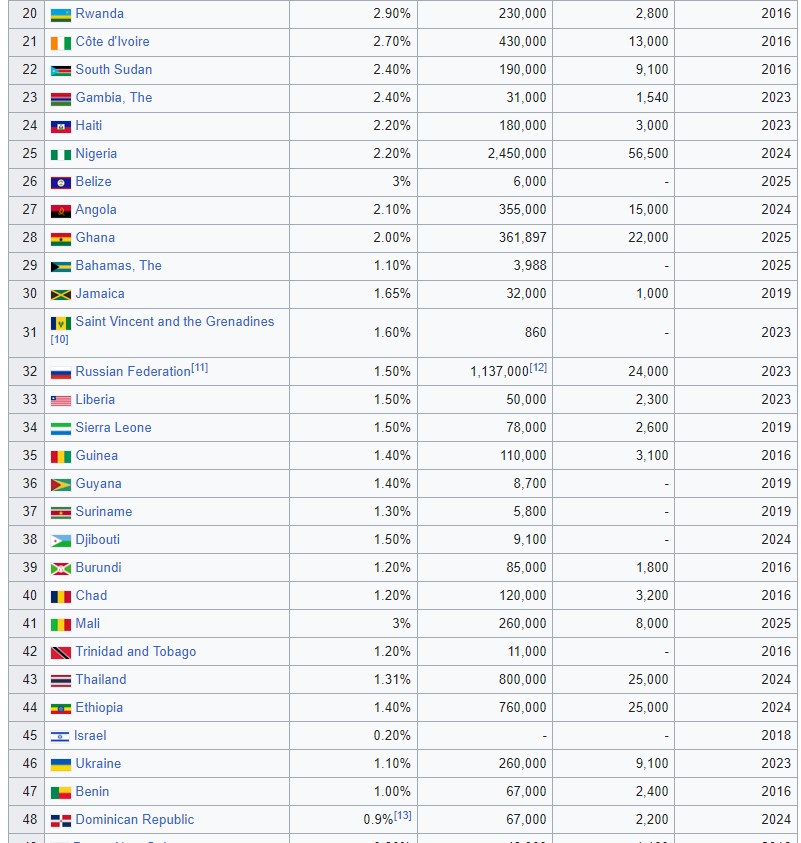This screenshot has height=843, width=801.
Task: Open the Côte d'Ivoire link
Action: pos(112,41)
